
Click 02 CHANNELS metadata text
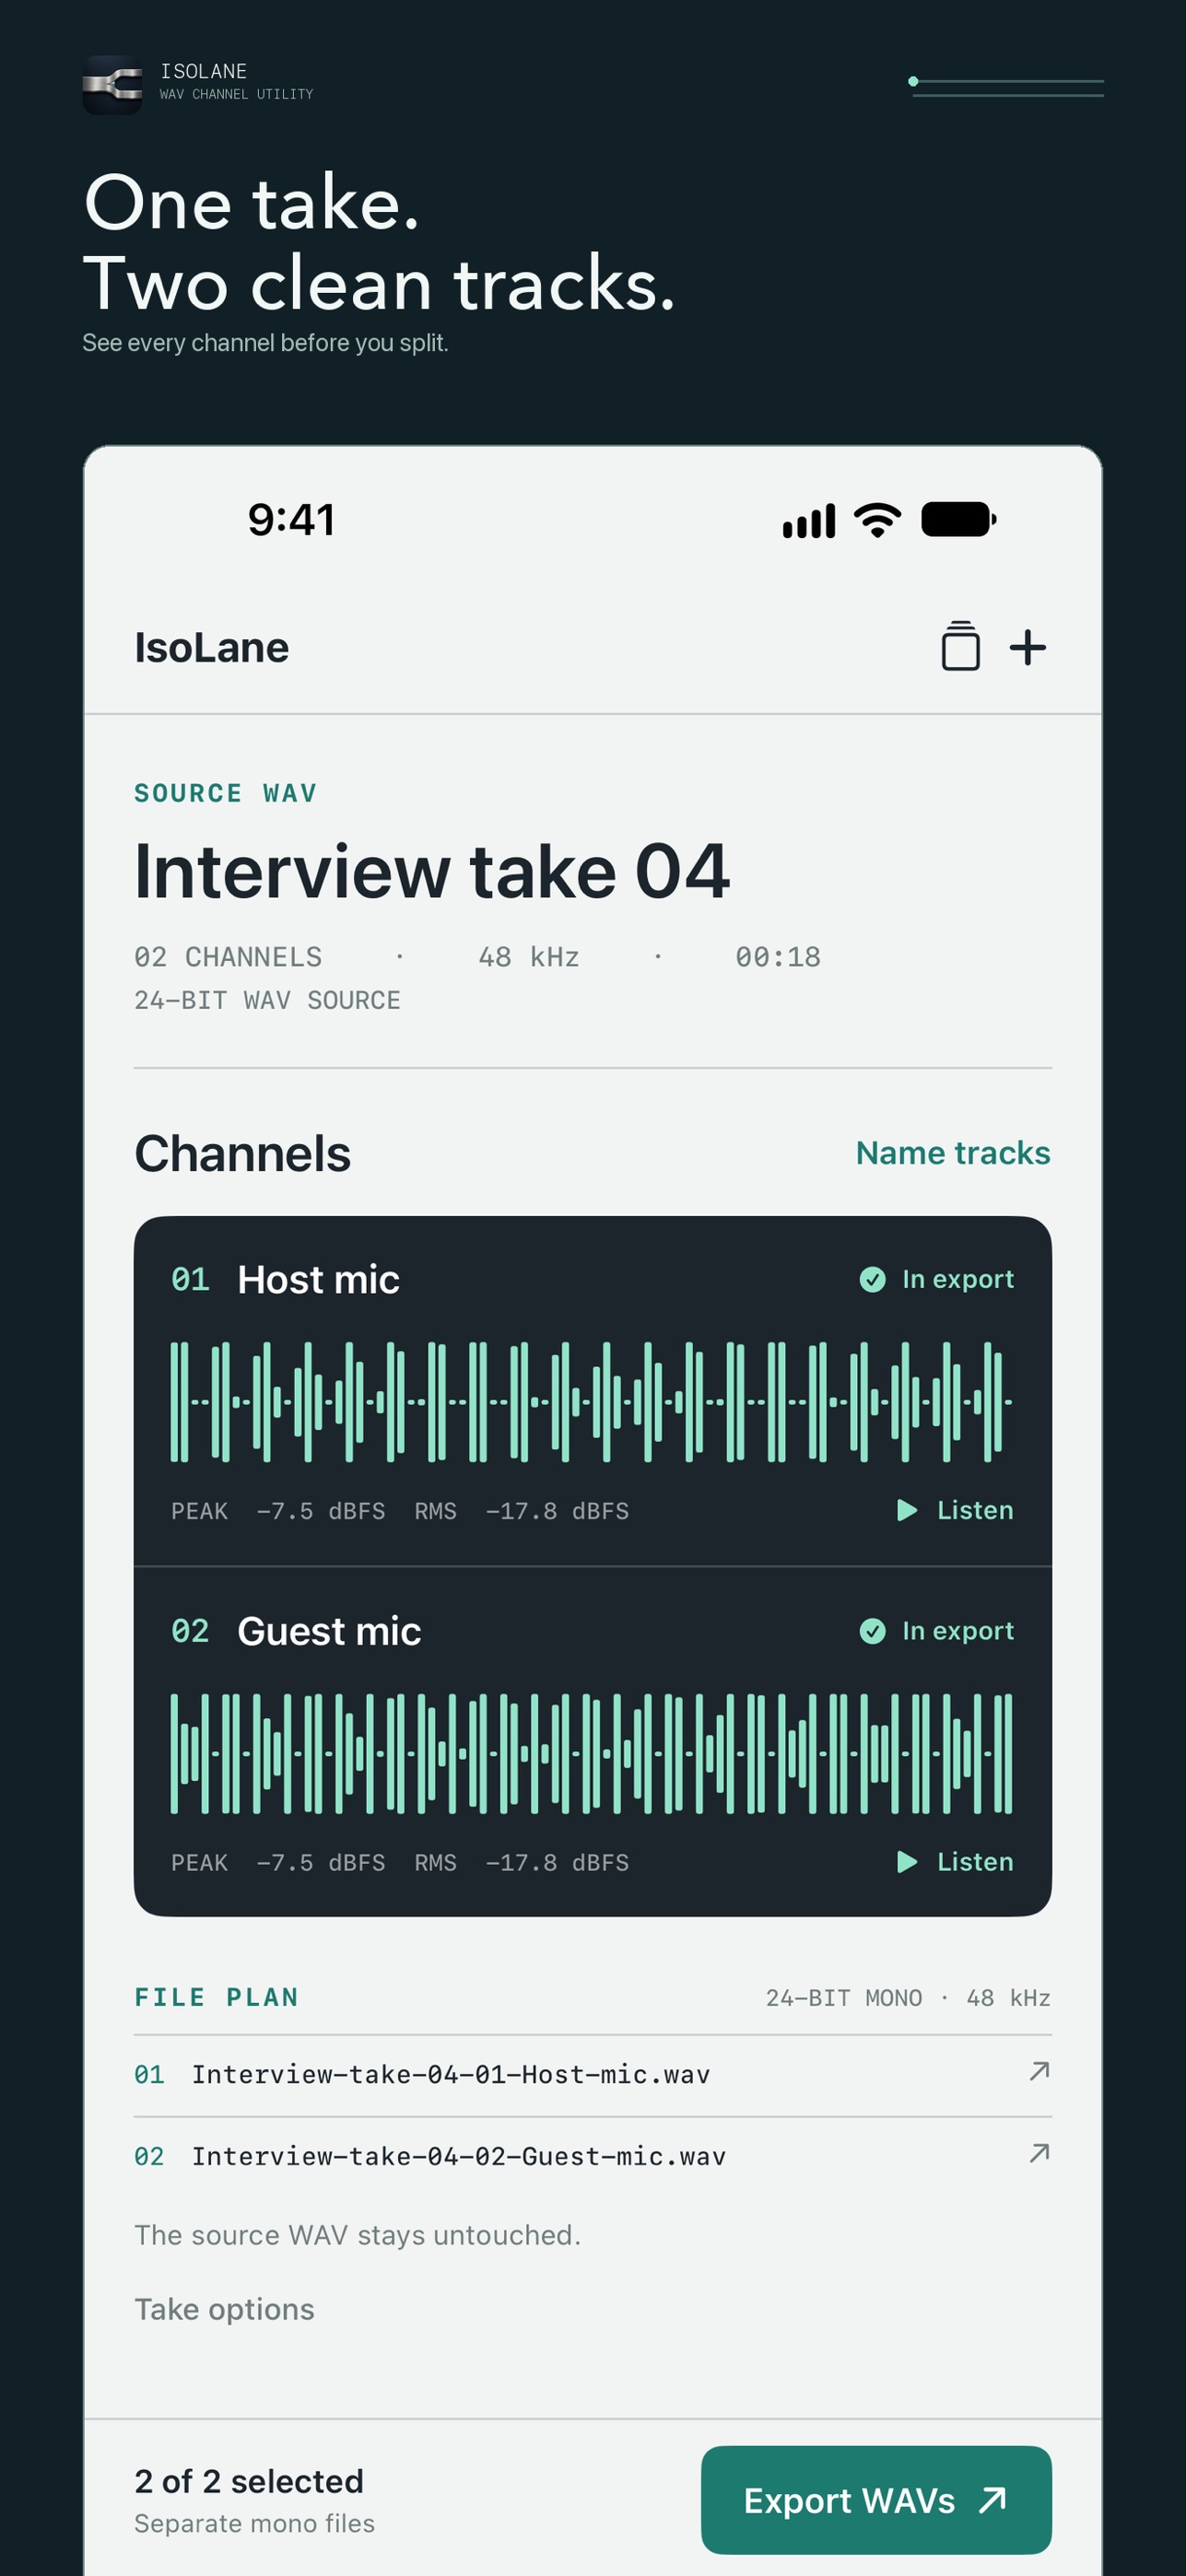(x=228, y=957)
